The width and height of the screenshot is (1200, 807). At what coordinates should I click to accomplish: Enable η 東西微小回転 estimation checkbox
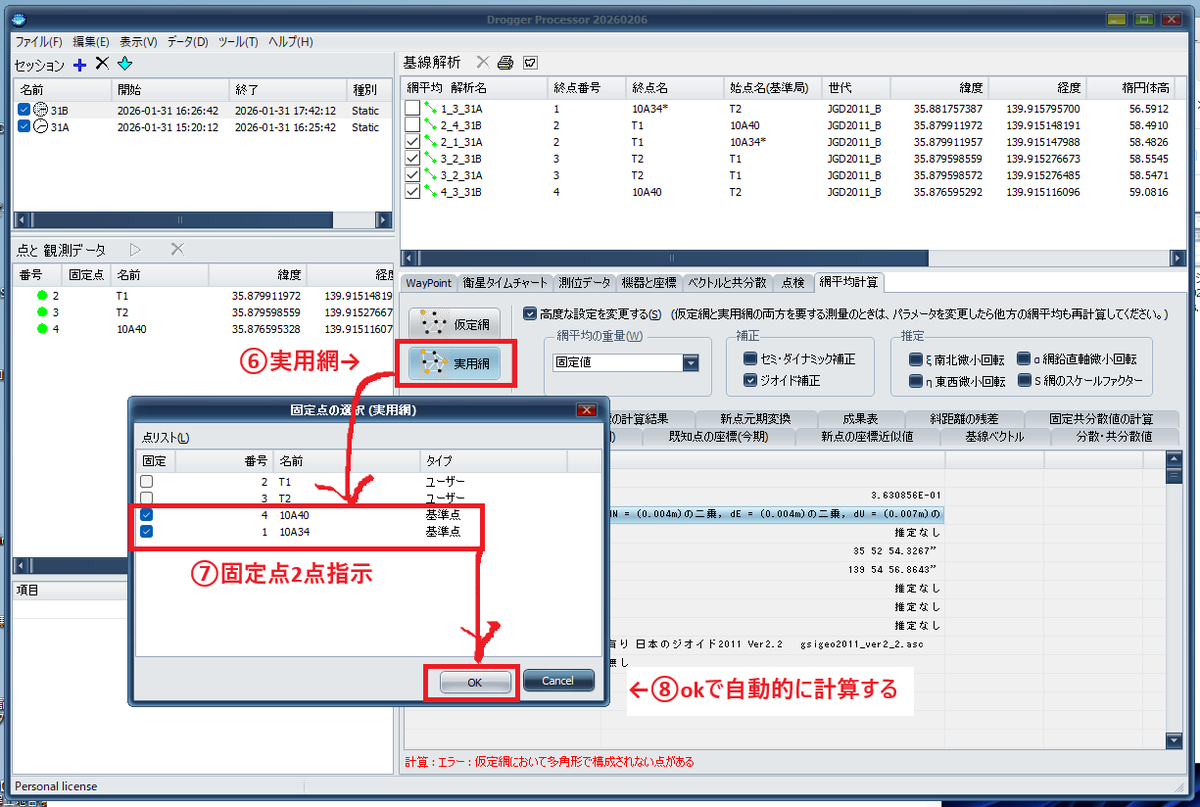point(915,381)
